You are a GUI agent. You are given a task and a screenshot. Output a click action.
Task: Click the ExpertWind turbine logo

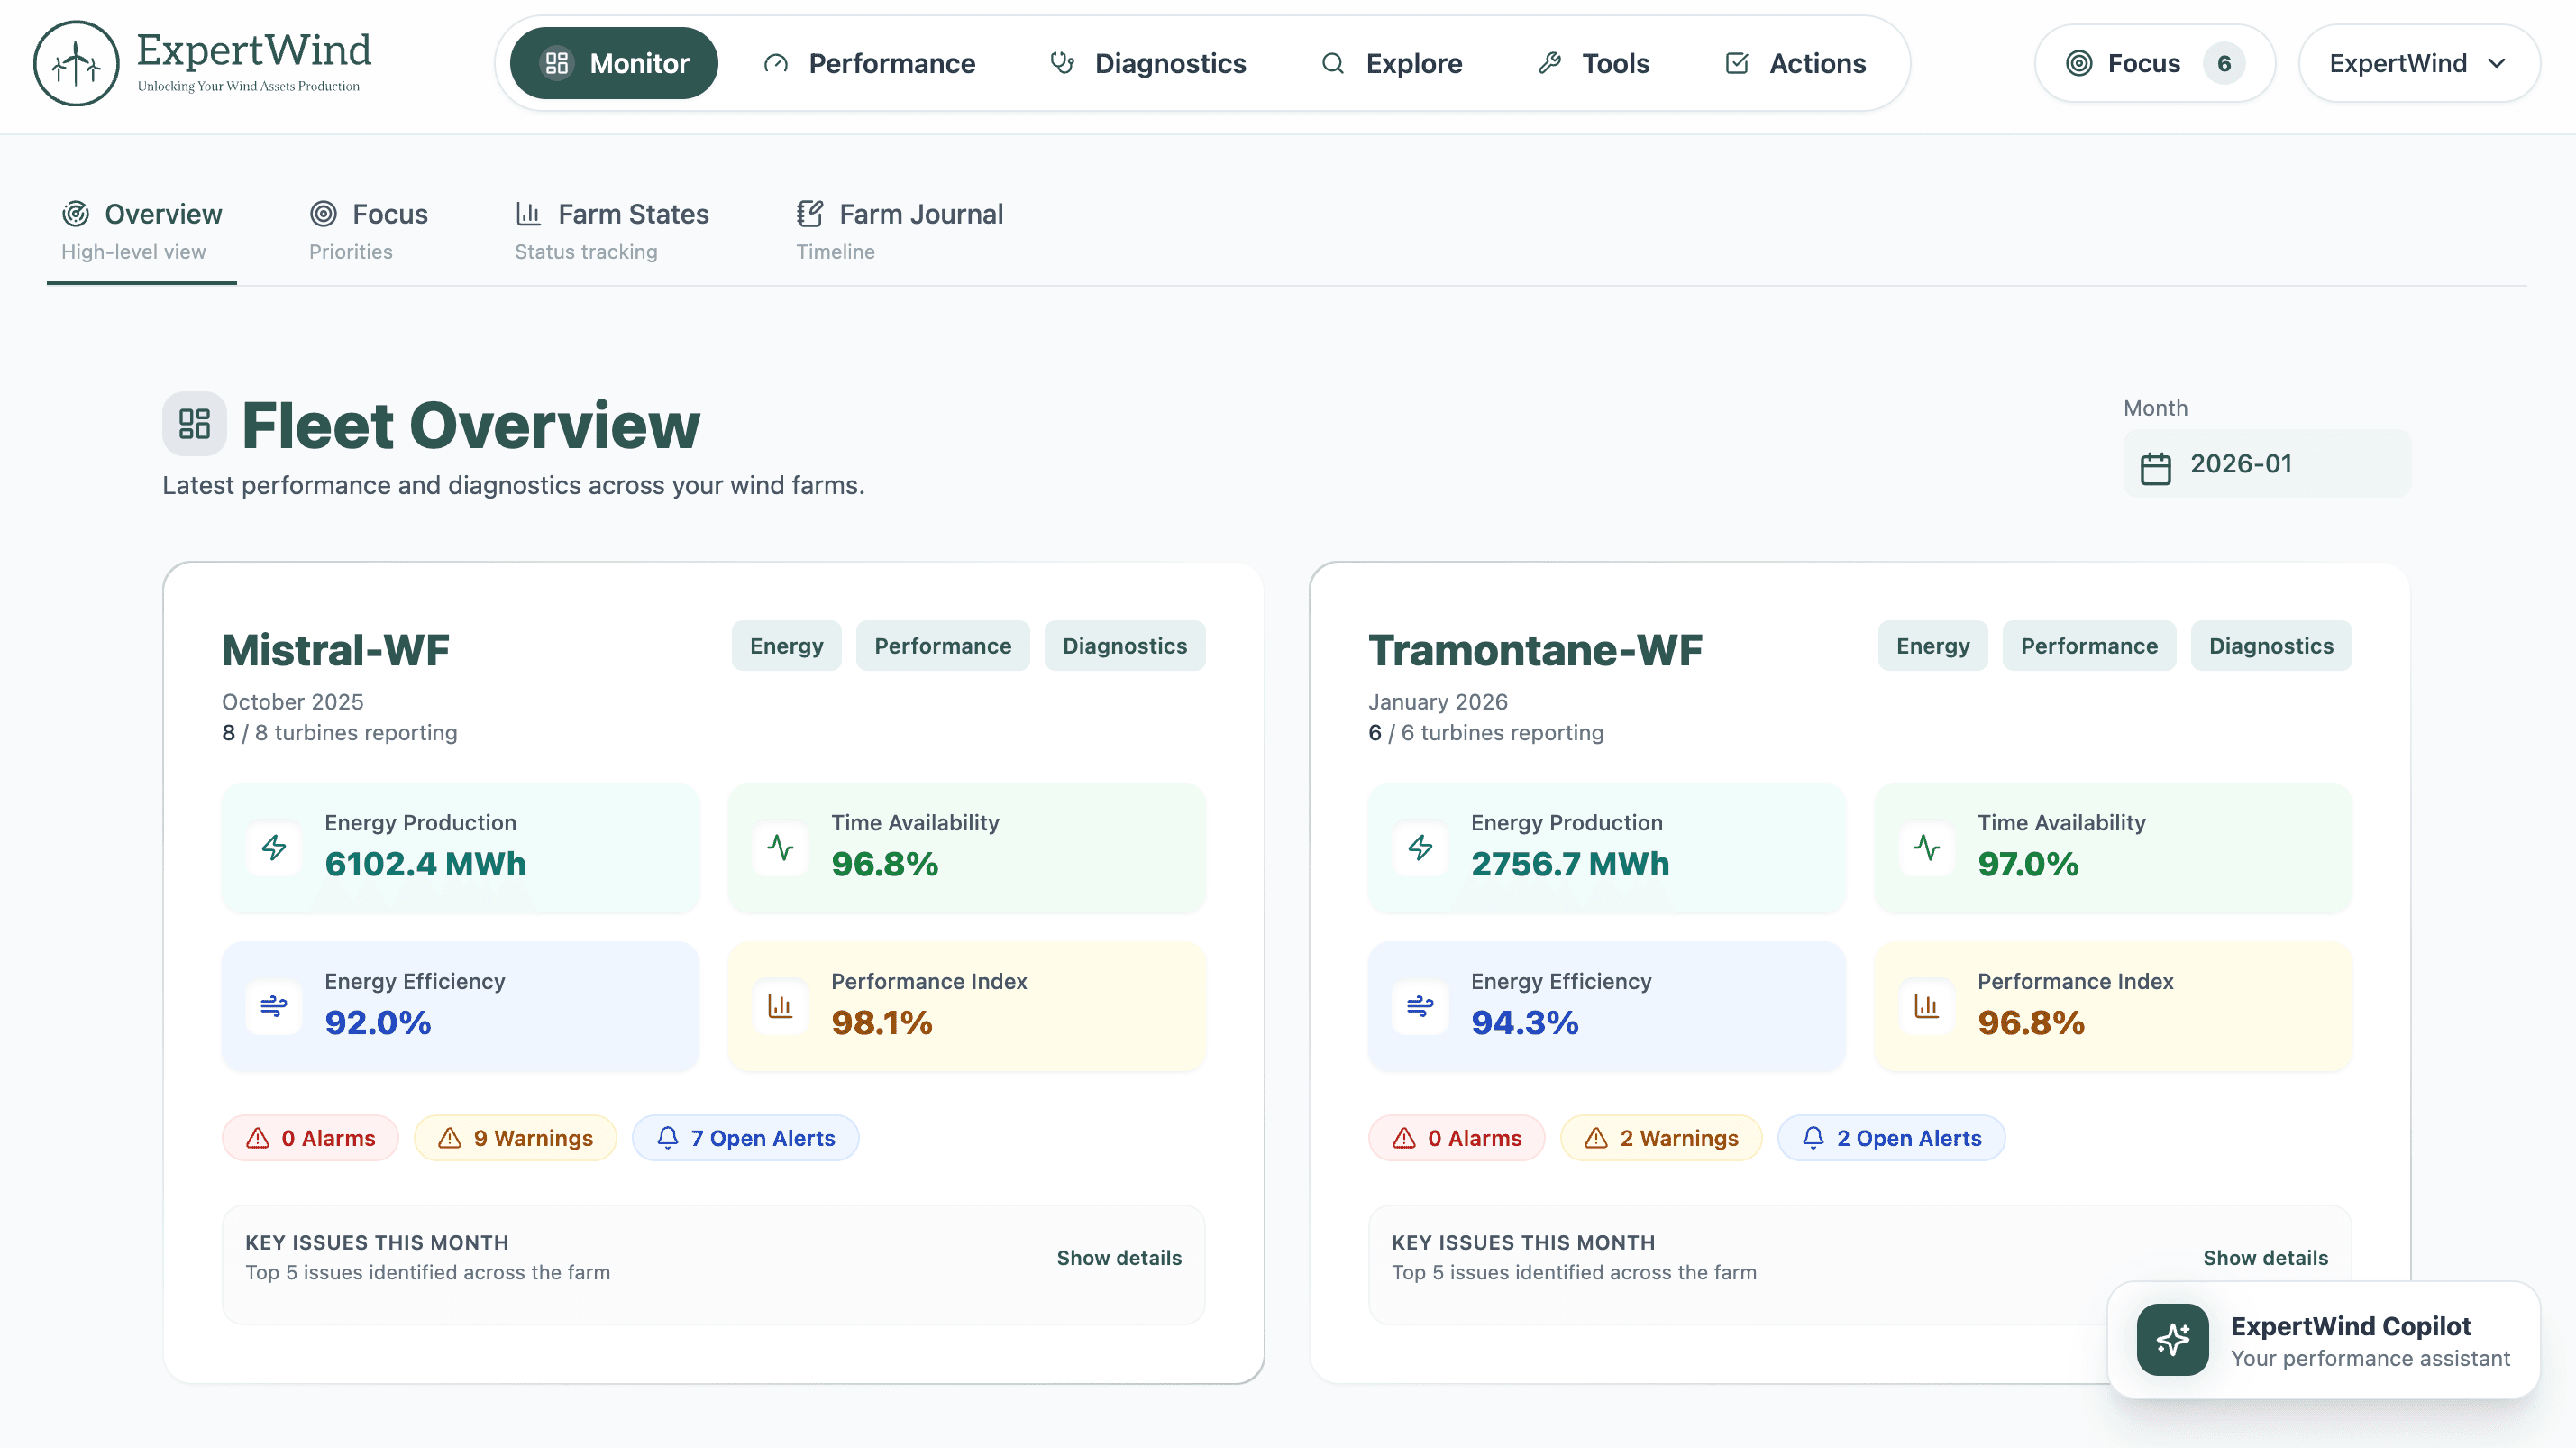pyautogui.click(x=76, y=62)
